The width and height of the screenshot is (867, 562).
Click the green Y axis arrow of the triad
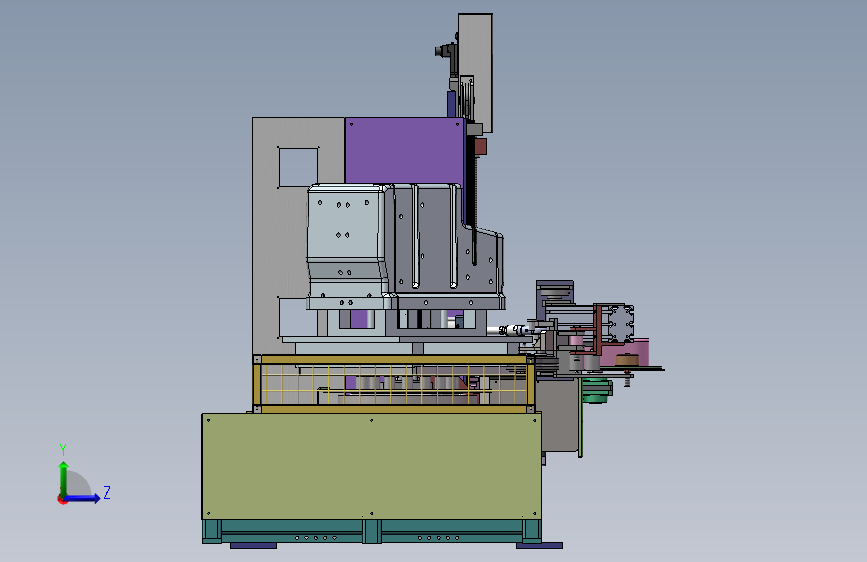(x=64, y=478)
